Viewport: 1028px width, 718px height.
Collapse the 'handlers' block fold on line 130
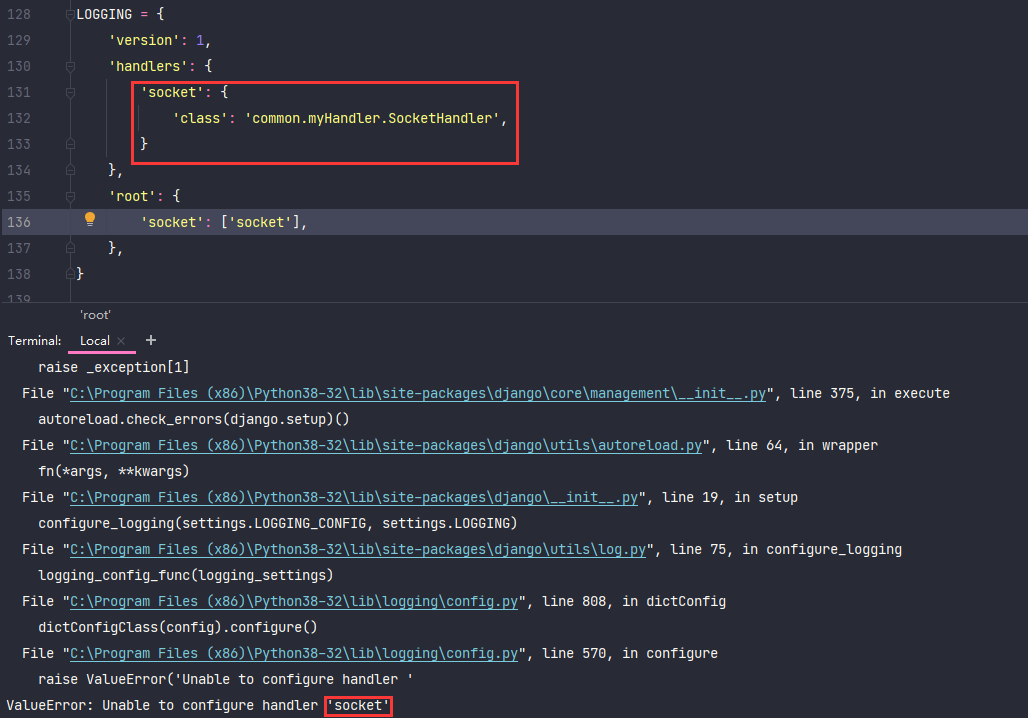[70, 66]
